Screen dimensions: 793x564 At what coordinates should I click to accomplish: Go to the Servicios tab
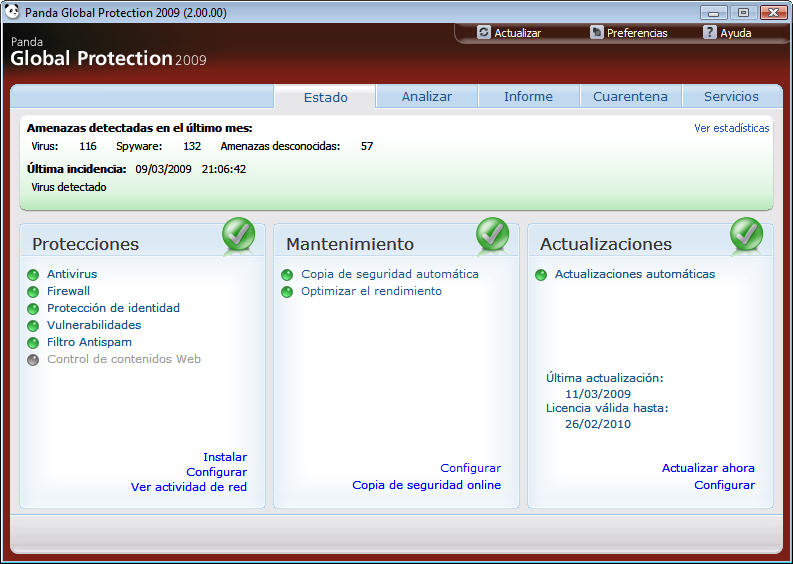pos(731,96)
